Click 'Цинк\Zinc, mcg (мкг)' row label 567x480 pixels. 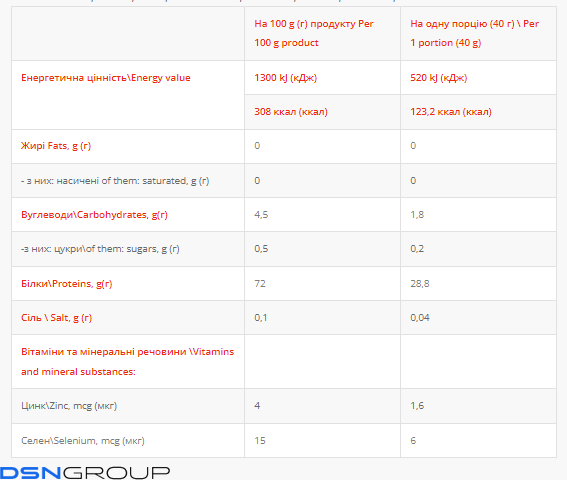(69, 406)
